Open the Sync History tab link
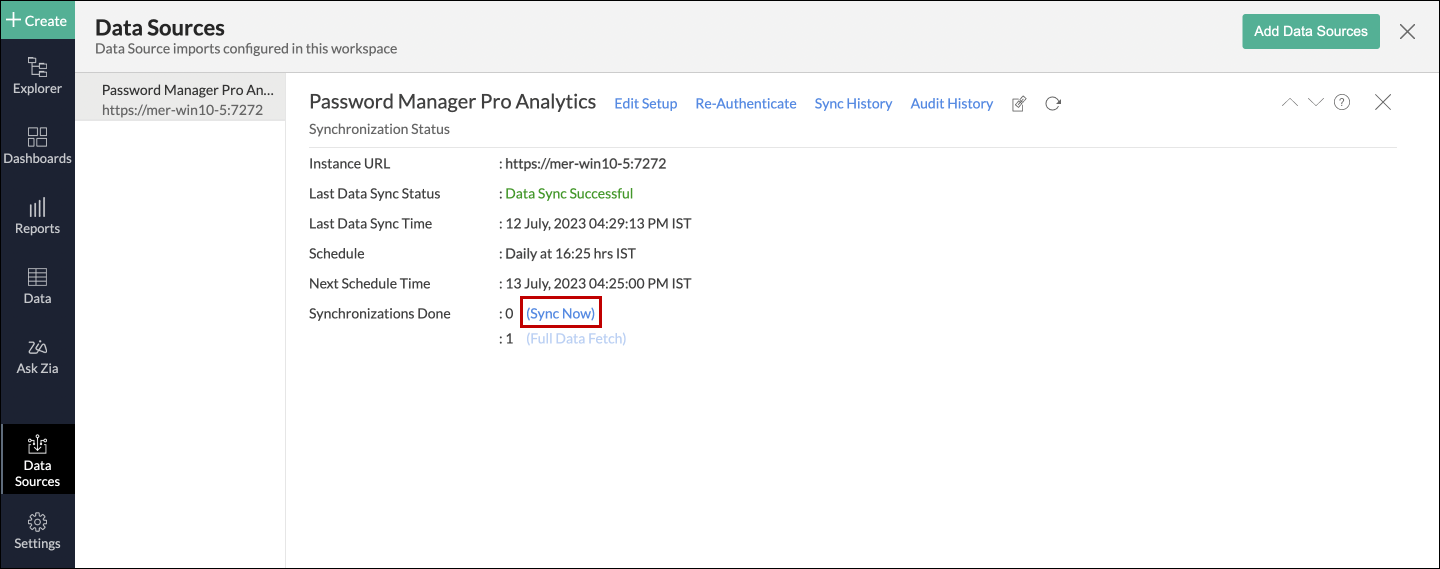1440x569 pixels. [x=853, y=103]
